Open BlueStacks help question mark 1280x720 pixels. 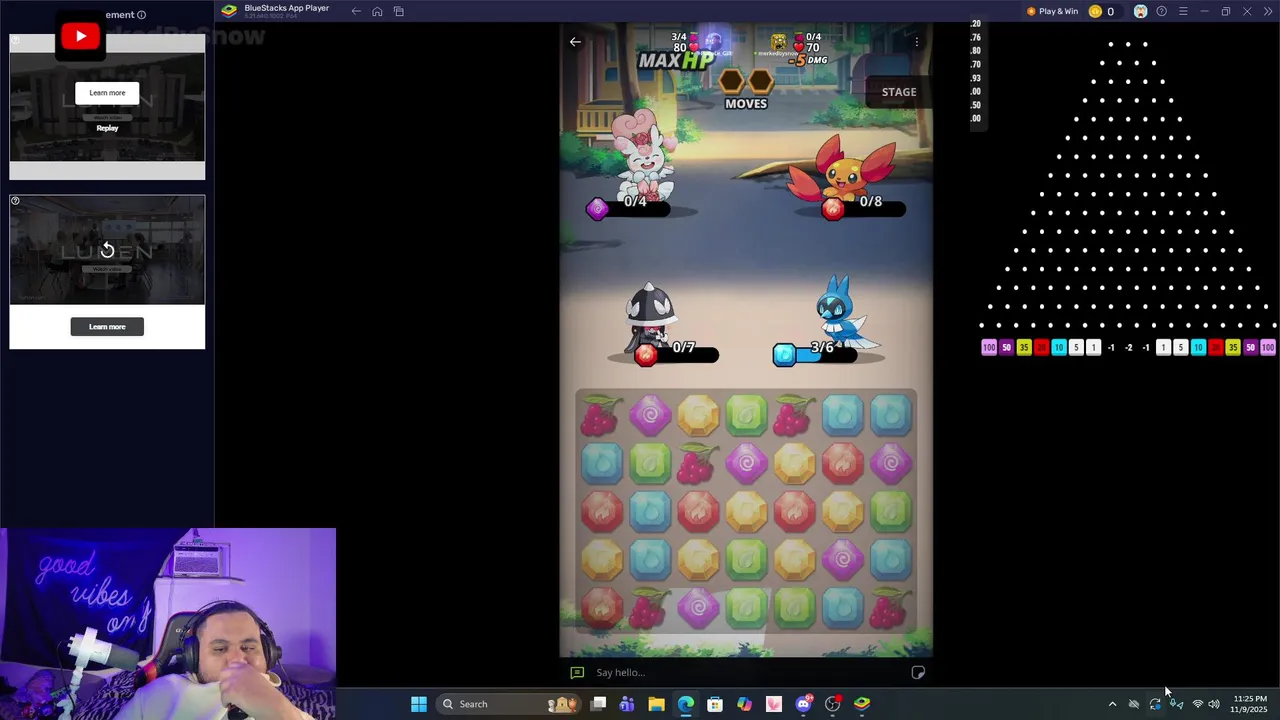click(x=1161, y=11)
